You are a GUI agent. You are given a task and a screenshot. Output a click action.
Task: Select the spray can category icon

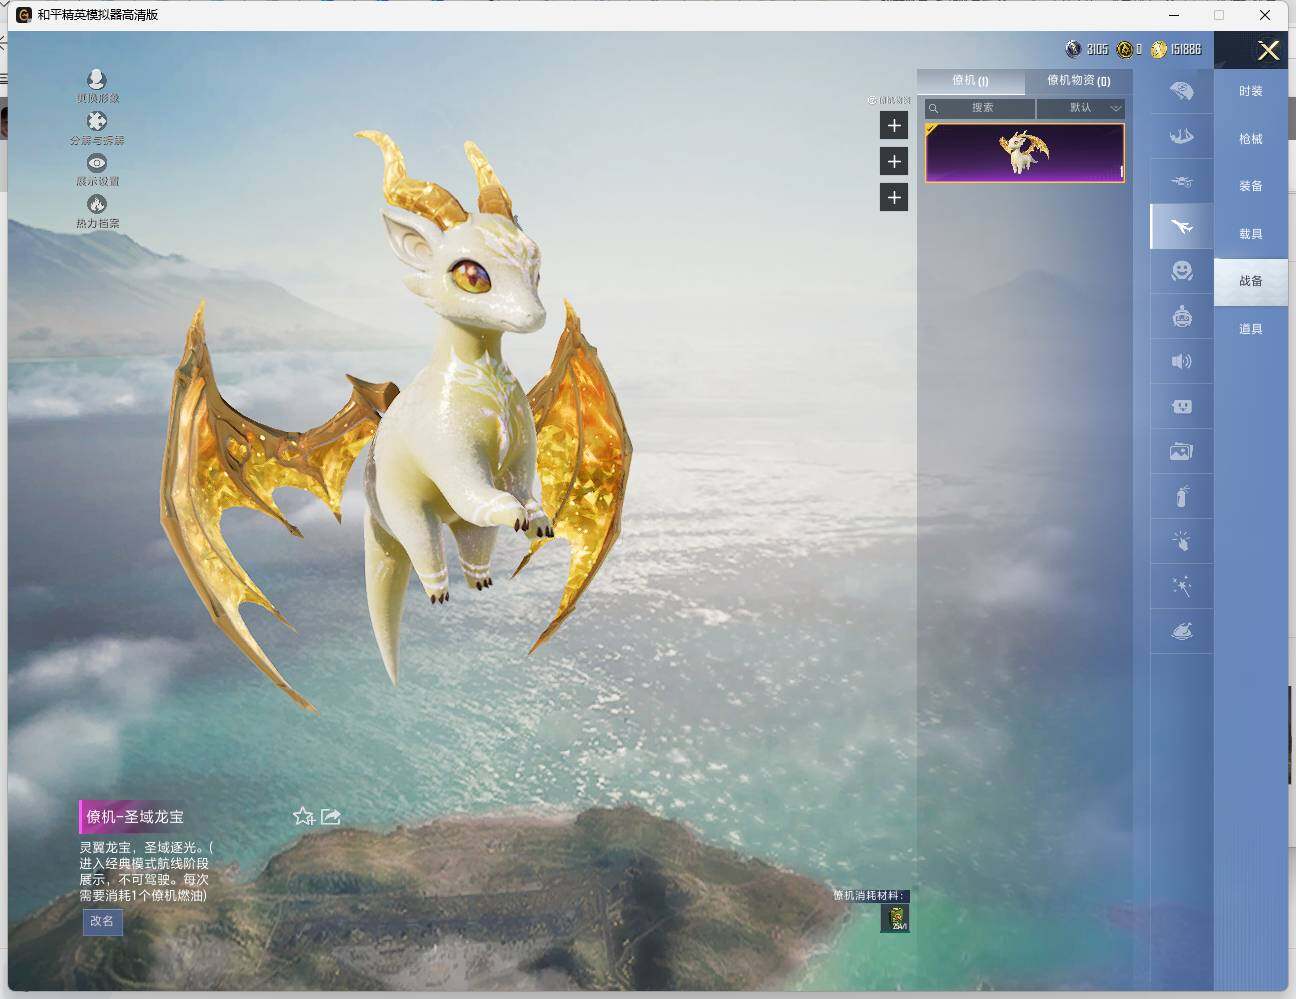(1181, 496)
